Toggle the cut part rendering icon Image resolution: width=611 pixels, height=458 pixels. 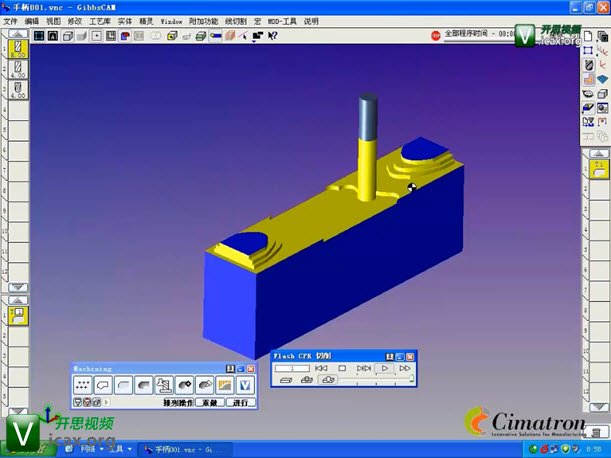tap(588, 108)
